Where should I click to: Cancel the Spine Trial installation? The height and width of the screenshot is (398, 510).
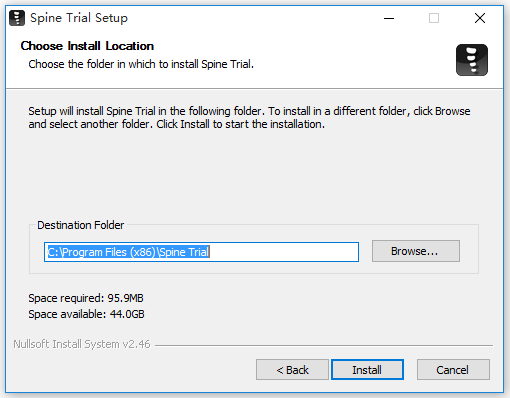(453, 370)
